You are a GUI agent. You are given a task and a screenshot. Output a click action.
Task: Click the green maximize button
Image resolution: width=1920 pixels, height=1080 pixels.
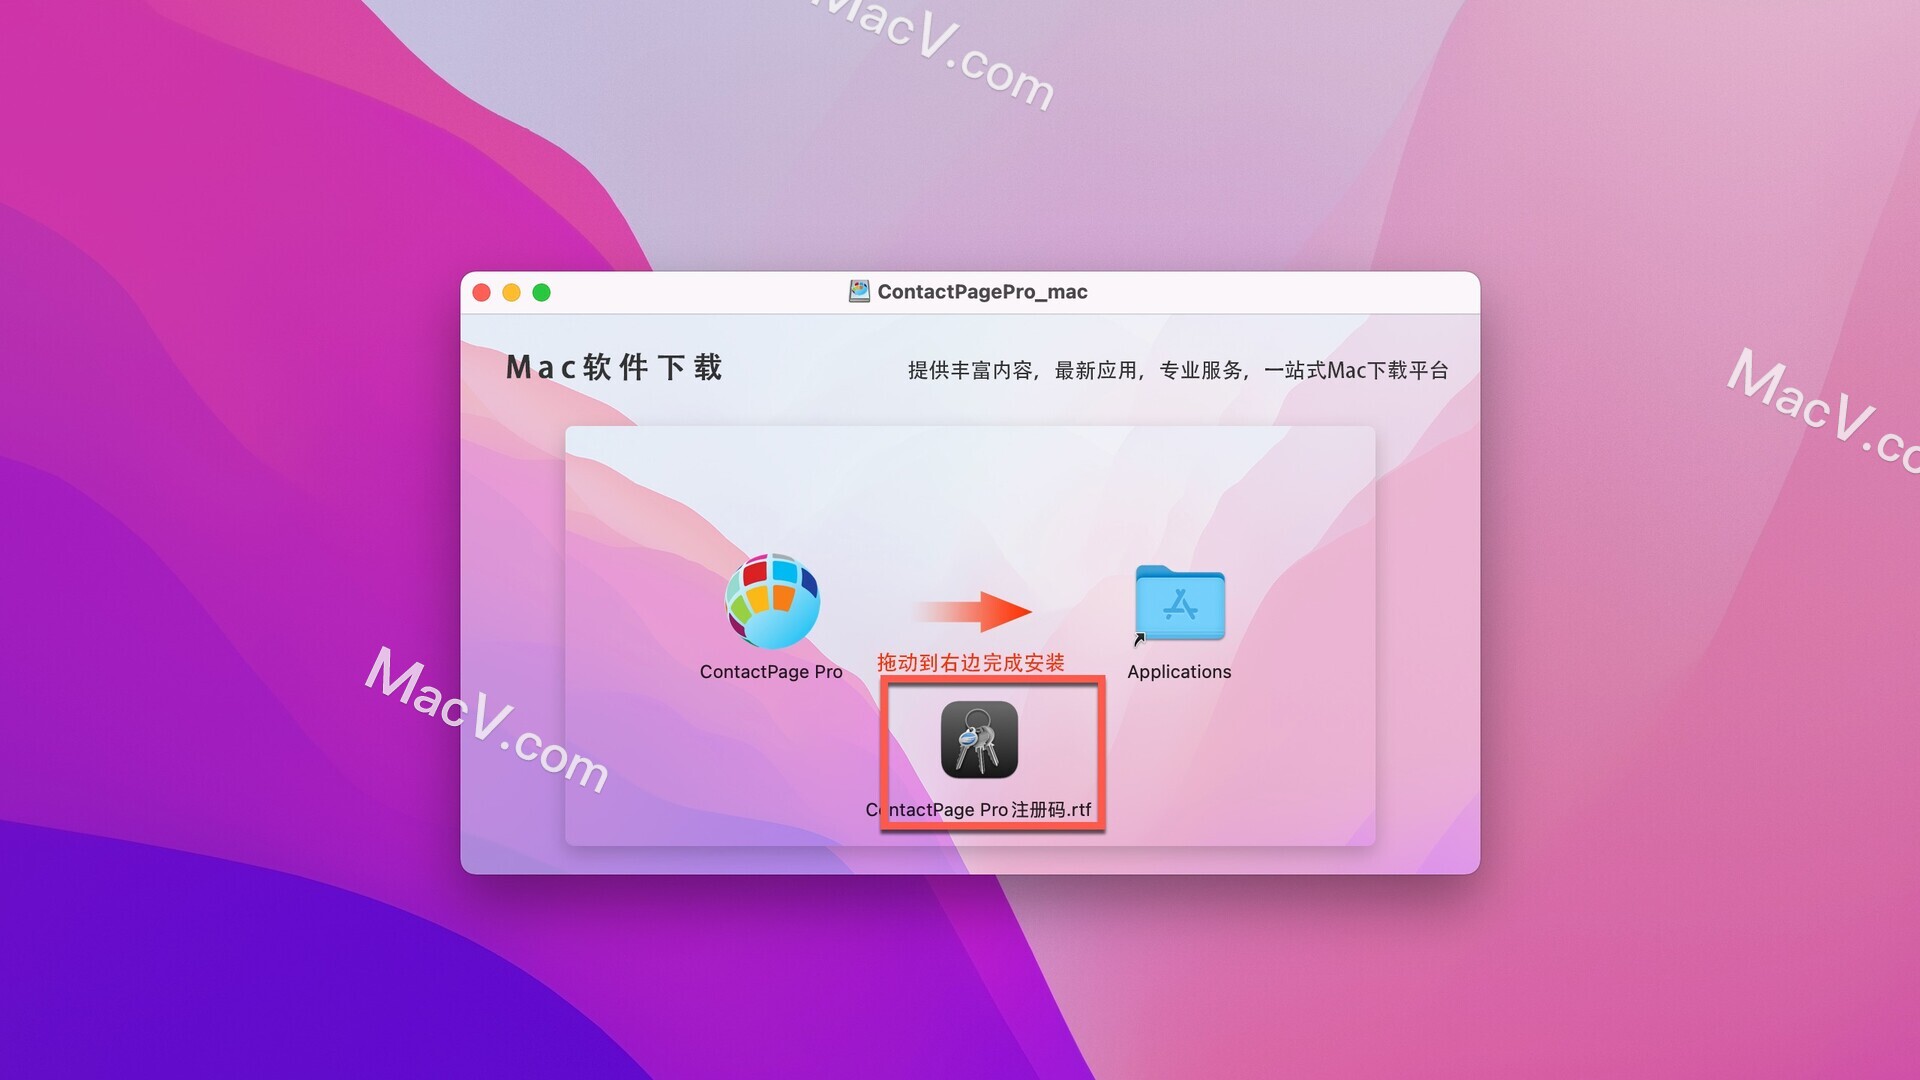(543, 293)
